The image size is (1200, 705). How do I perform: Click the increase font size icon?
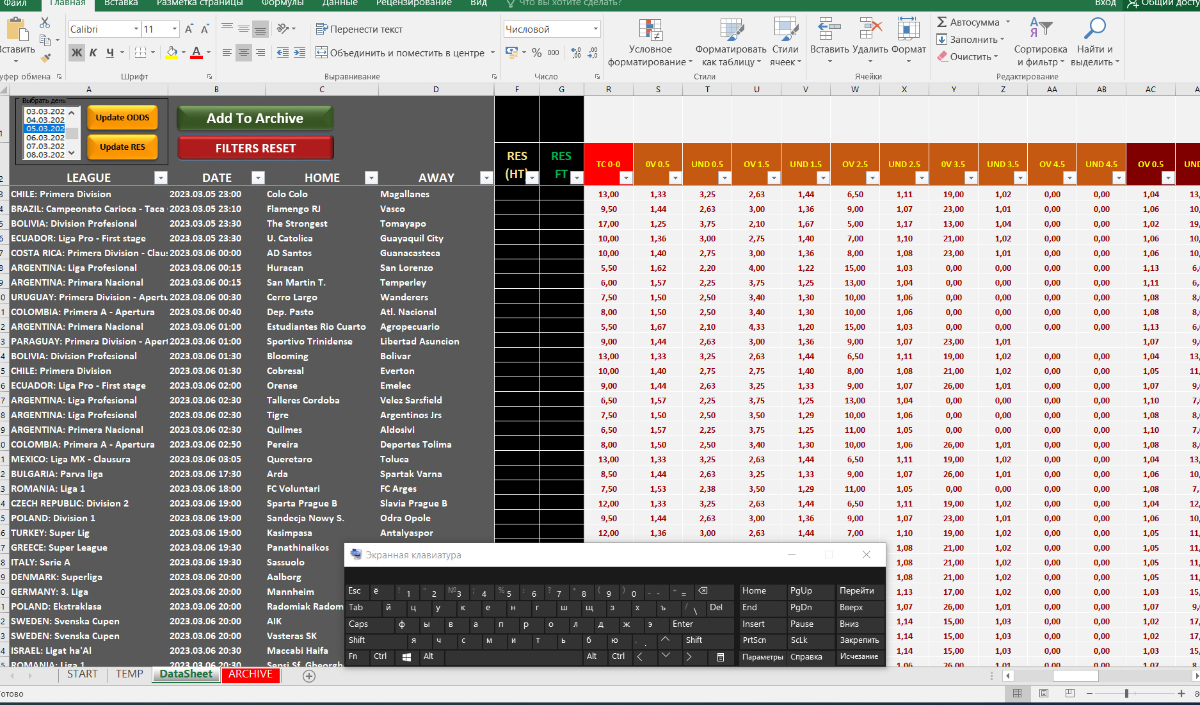[x=189, y=29]
